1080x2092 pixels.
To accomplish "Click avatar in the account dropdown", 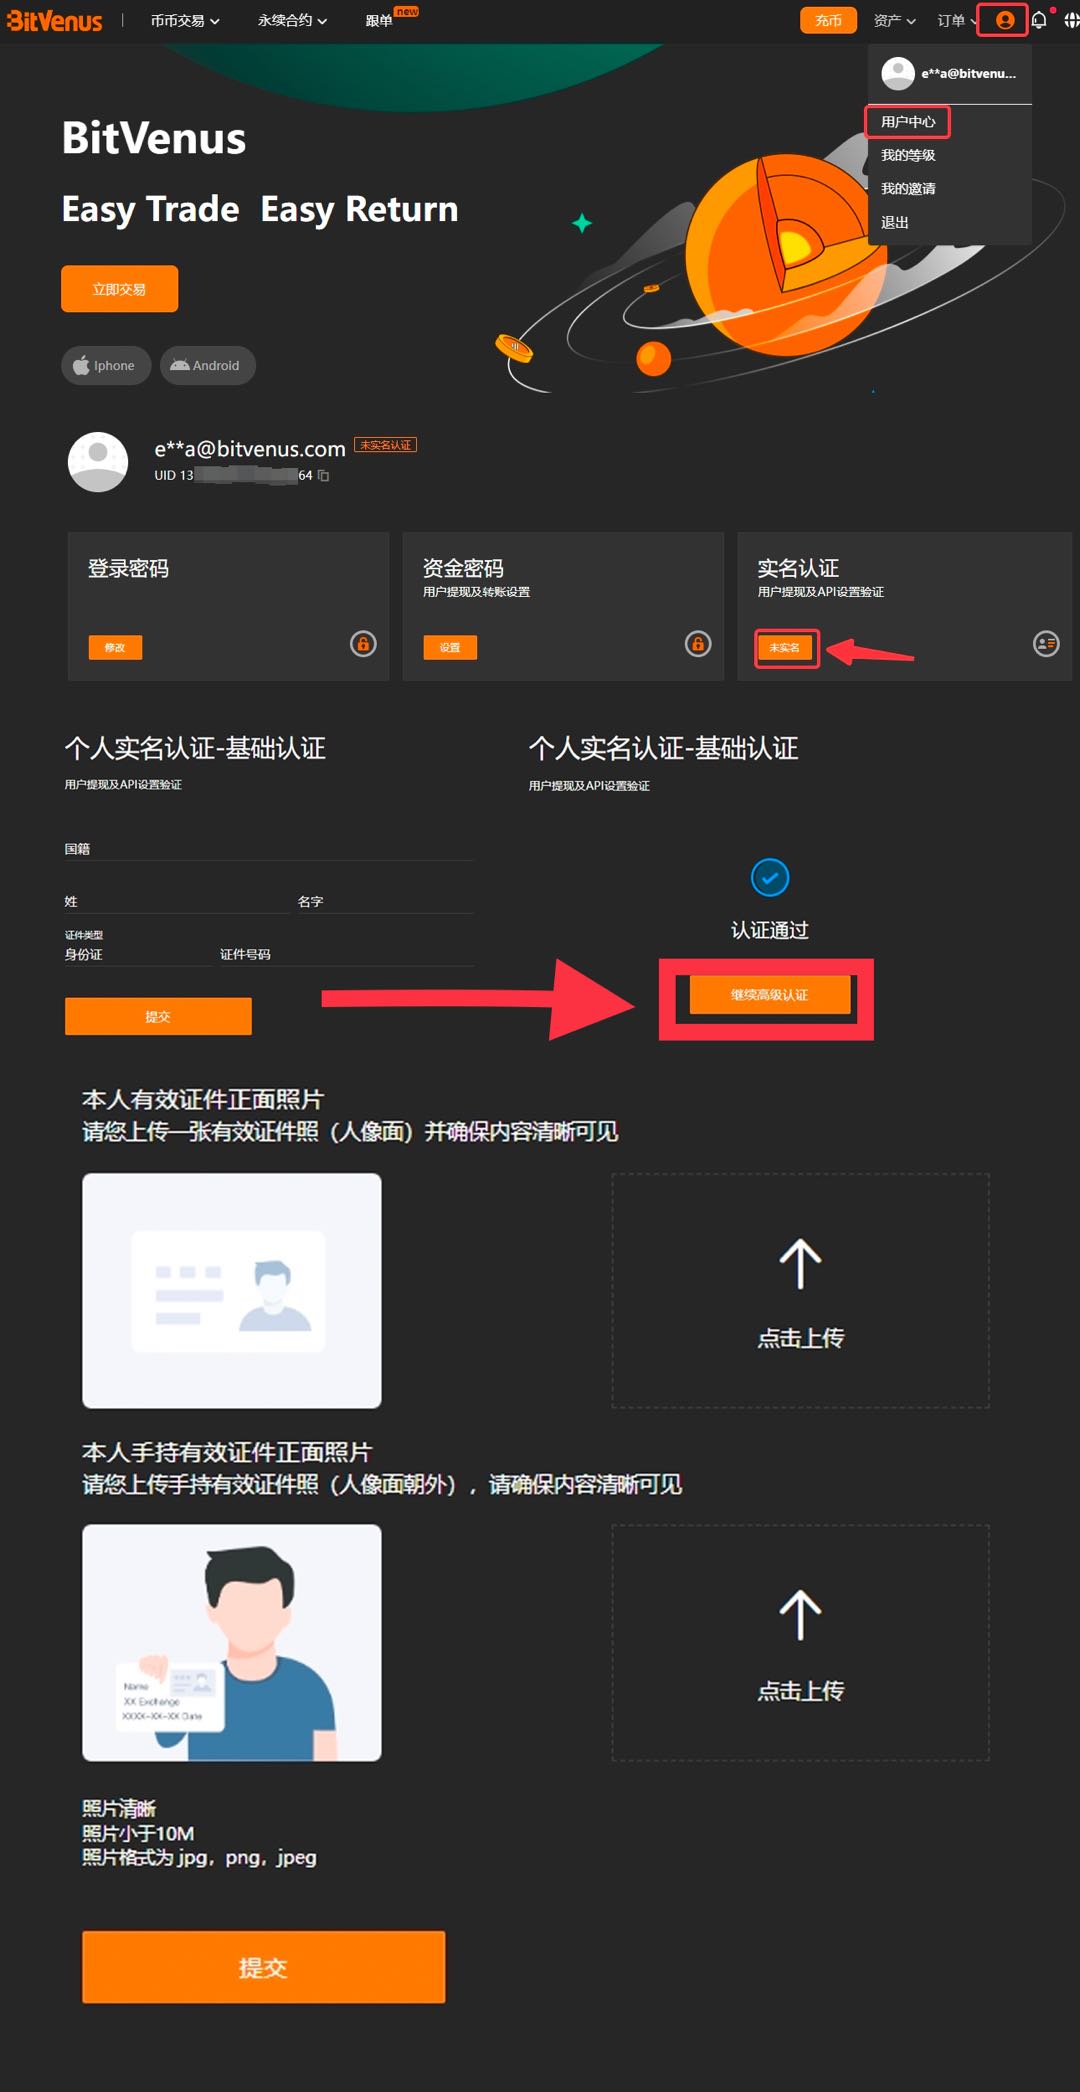I will pyautogui.click(x=898, y=73).
